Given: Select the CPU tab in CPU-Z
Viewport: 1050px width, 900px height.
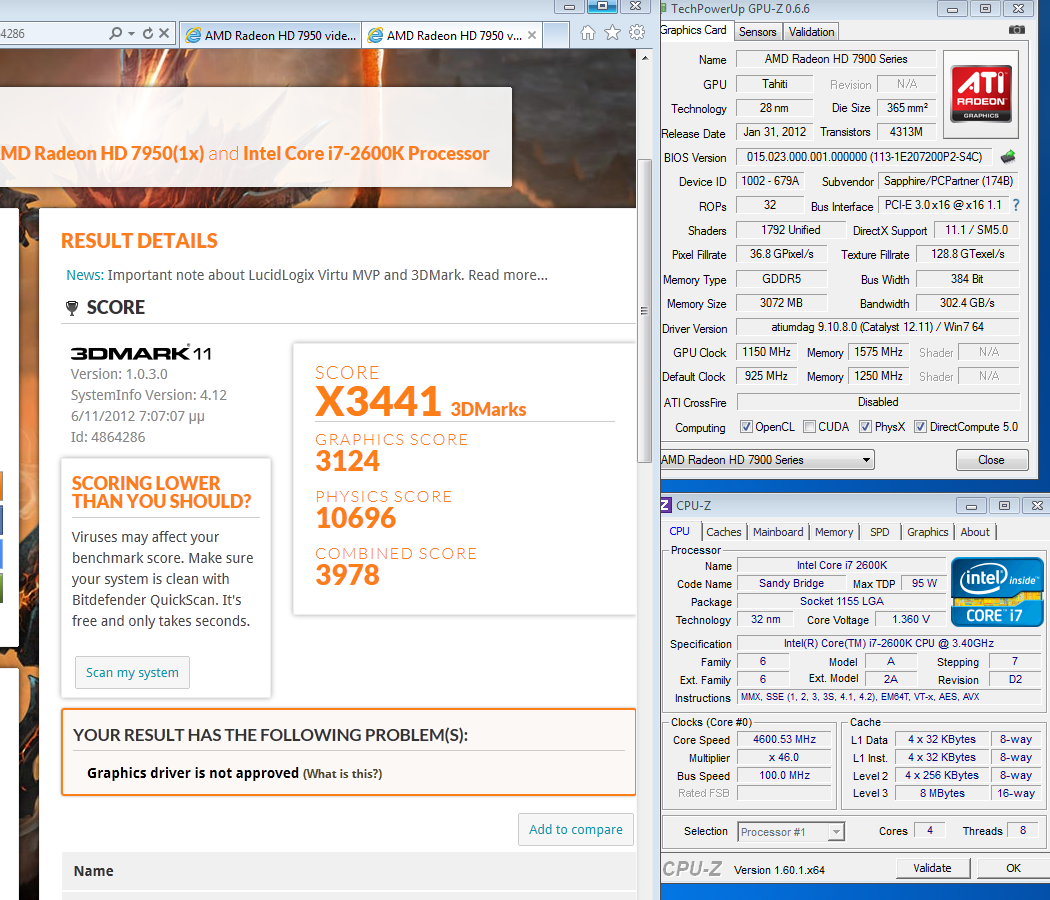Looking at the screenshot, I should (x=680, y=532).
